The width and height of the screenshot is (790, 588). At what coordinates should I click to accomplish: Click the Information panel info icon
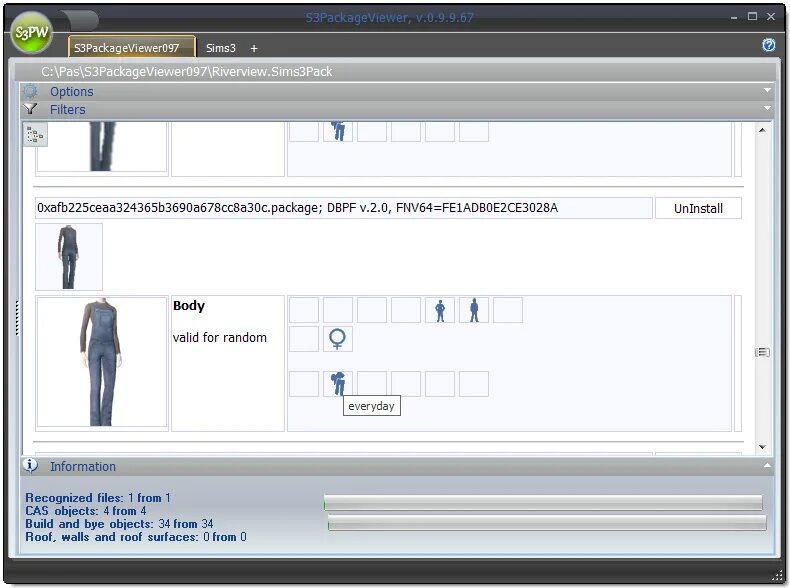(30, 466)
